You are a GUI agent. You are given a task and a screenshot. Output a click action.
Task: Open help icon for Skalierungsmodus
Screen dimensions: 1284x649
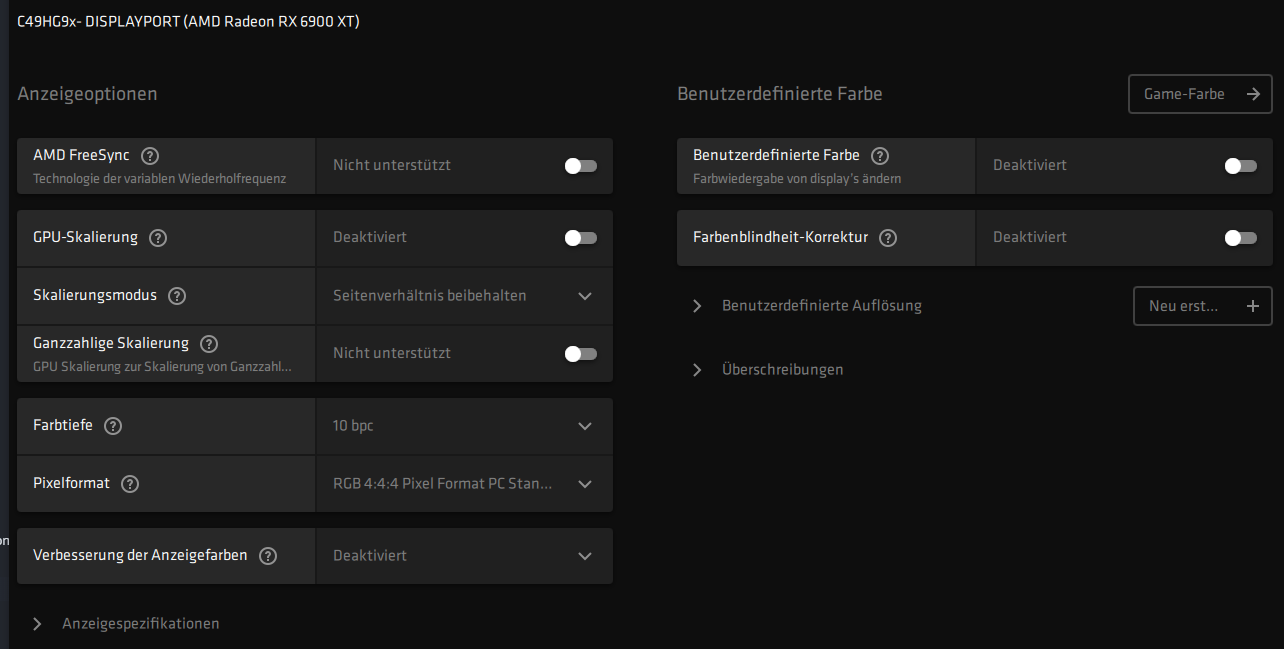click(x=177, y=296)
